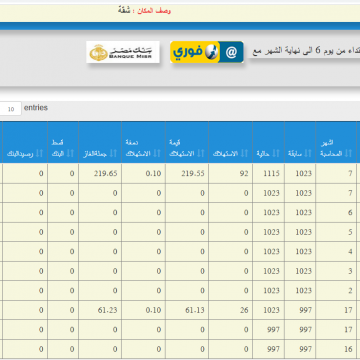Select the billing month cell 2
360x360 pixels.
pos(336,290)
